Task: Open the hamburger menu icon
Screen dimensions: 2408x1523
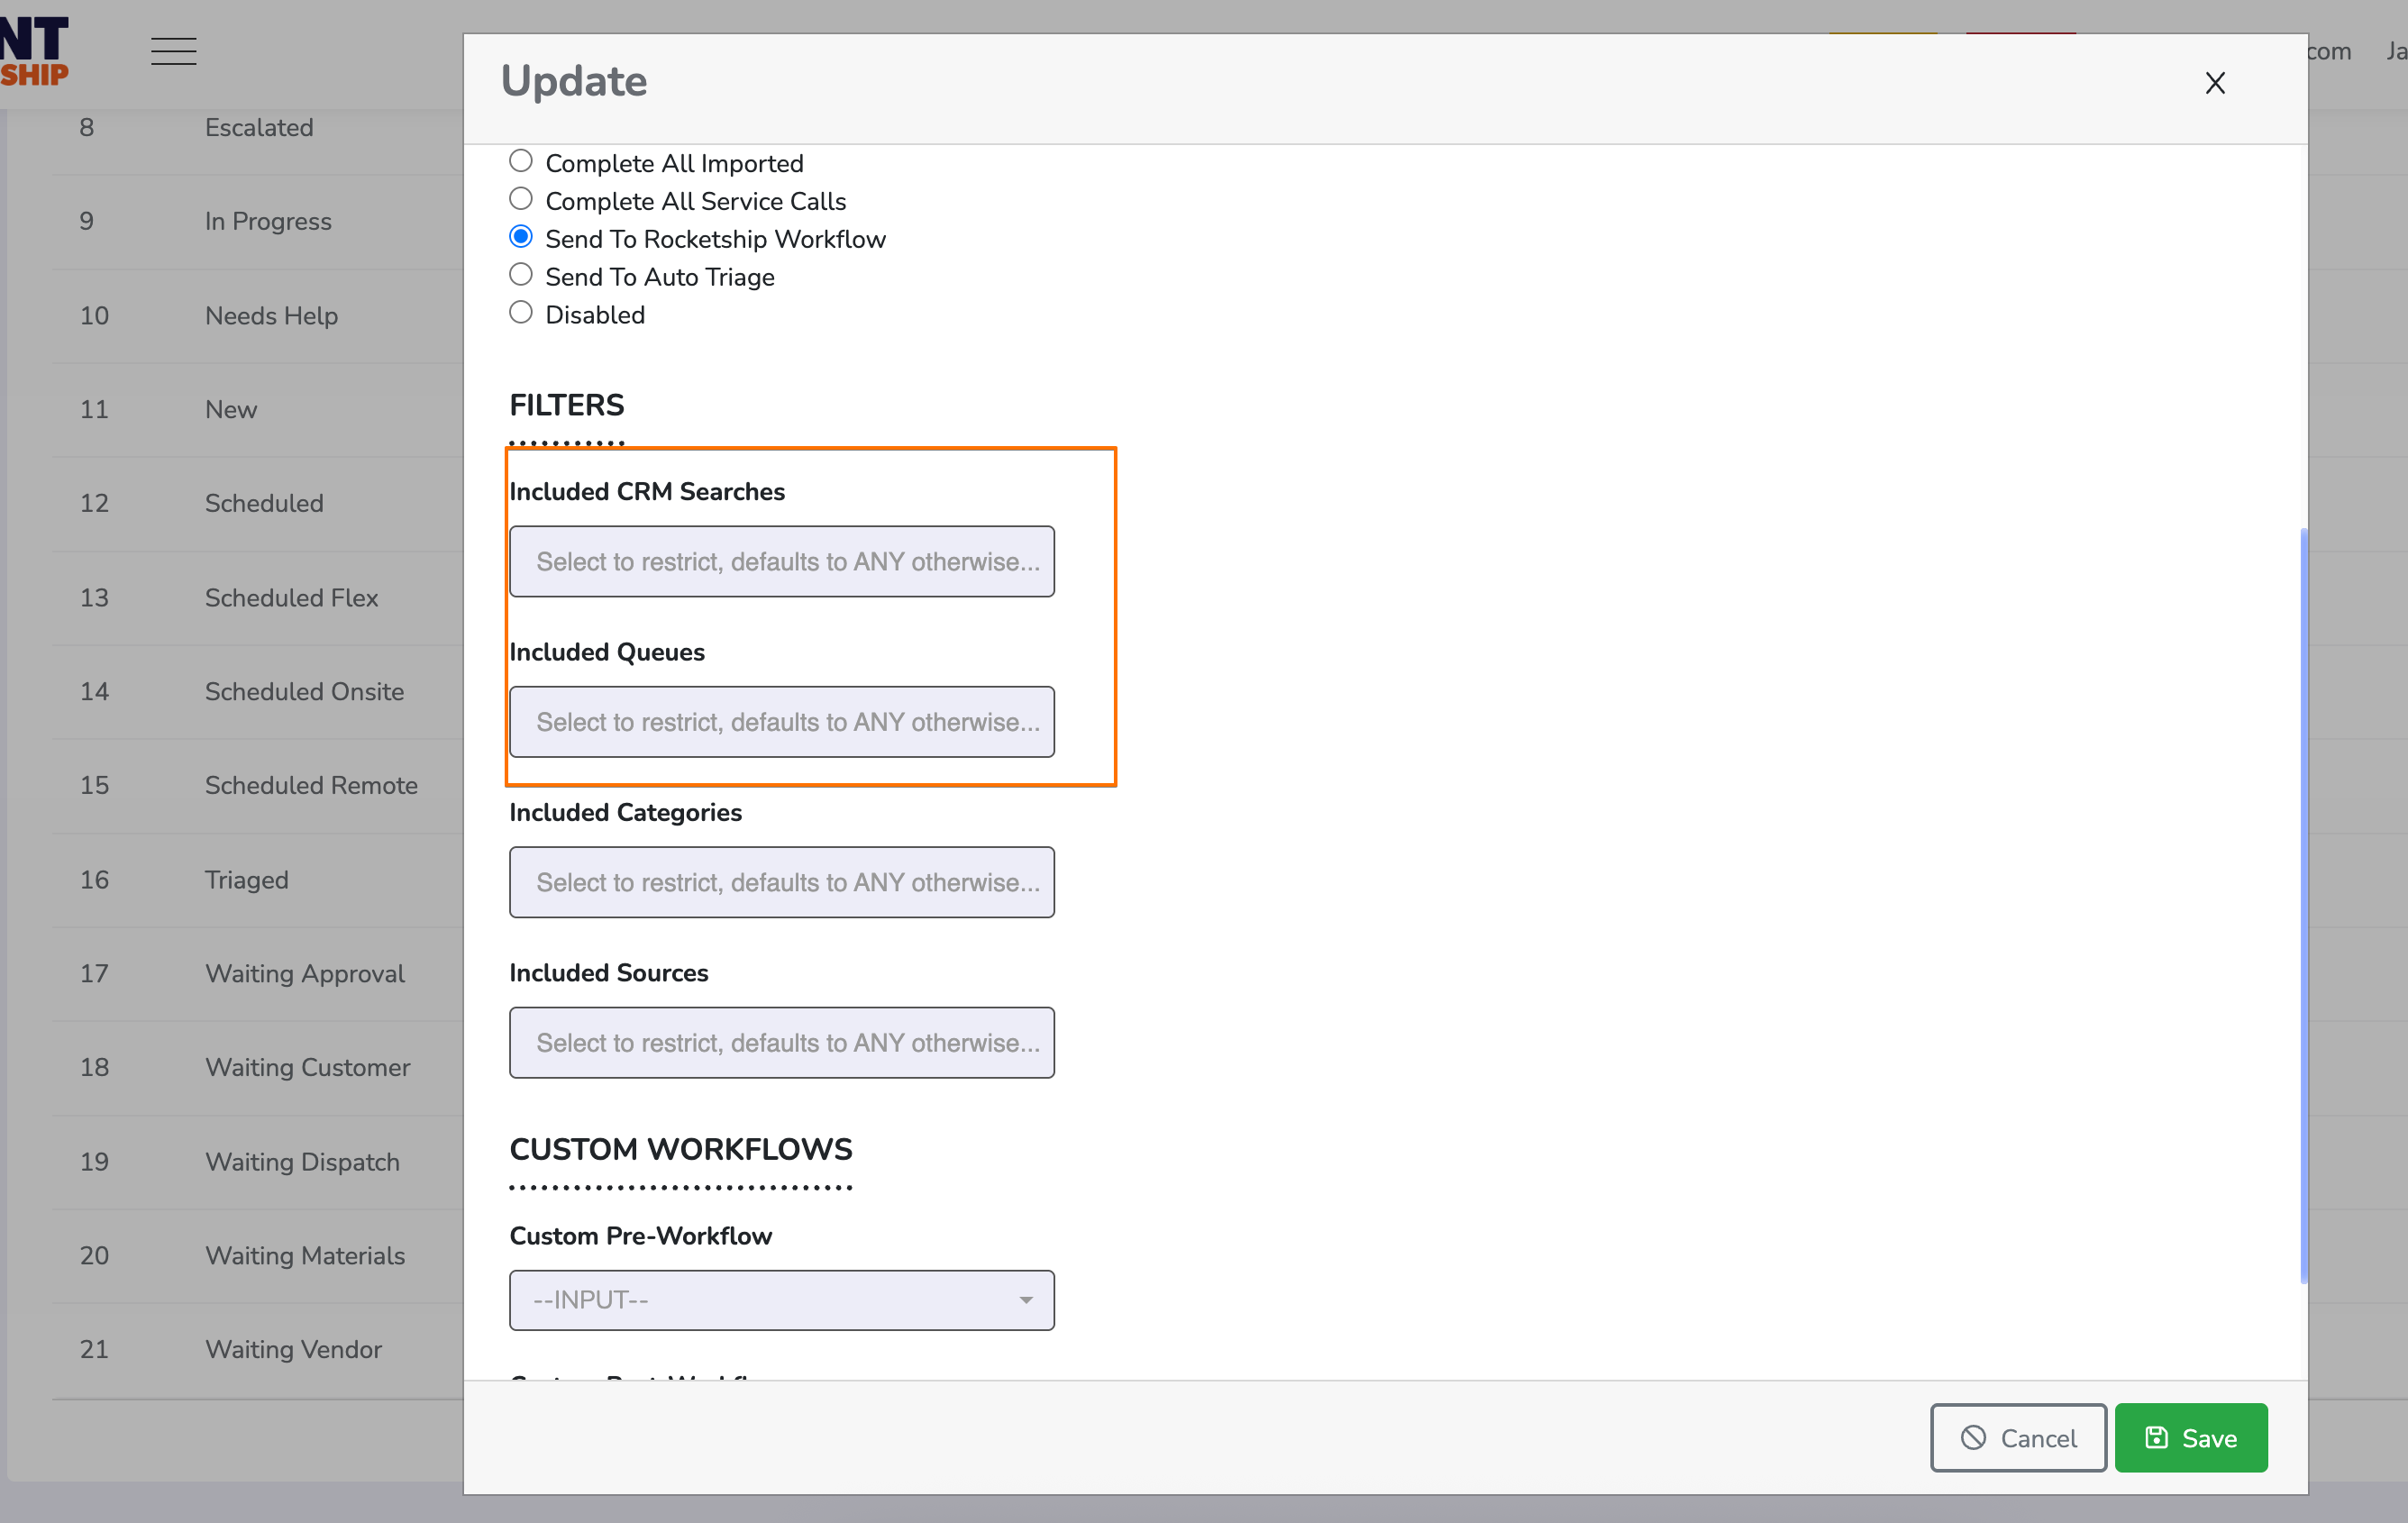Action: [173, 51]
